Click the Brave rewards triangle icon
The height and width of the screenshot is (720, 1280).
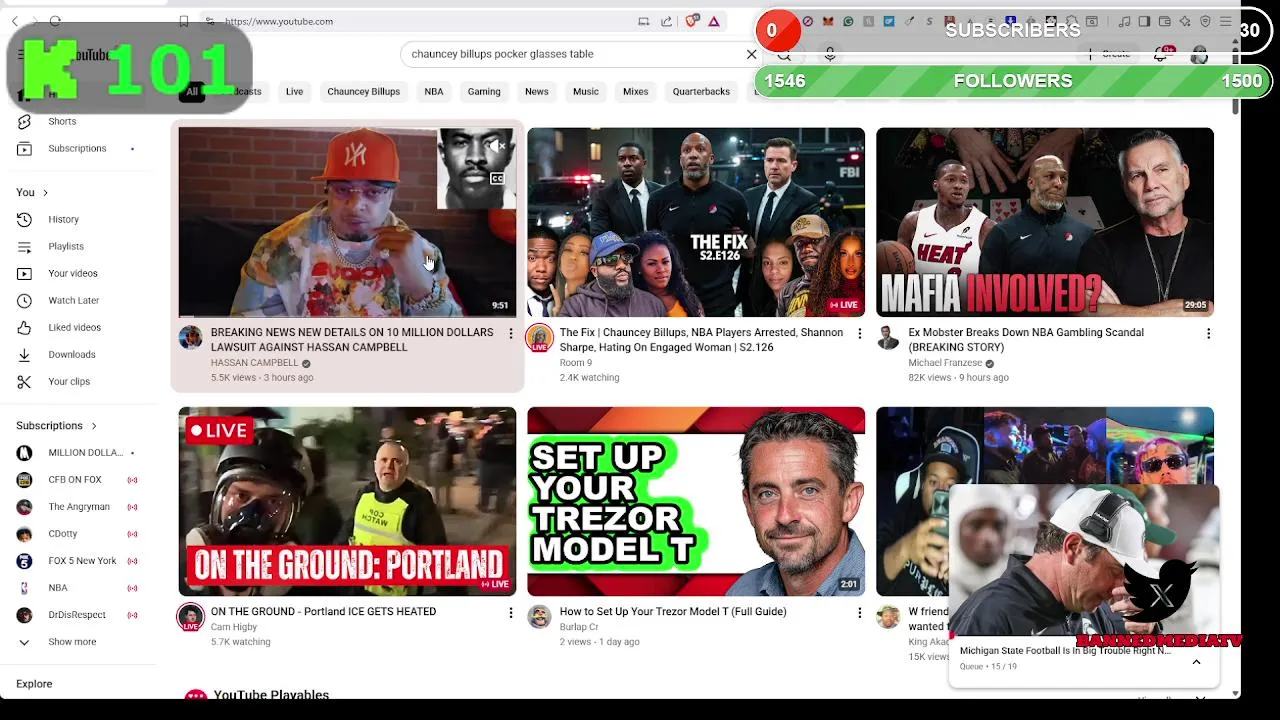[714, 21]
